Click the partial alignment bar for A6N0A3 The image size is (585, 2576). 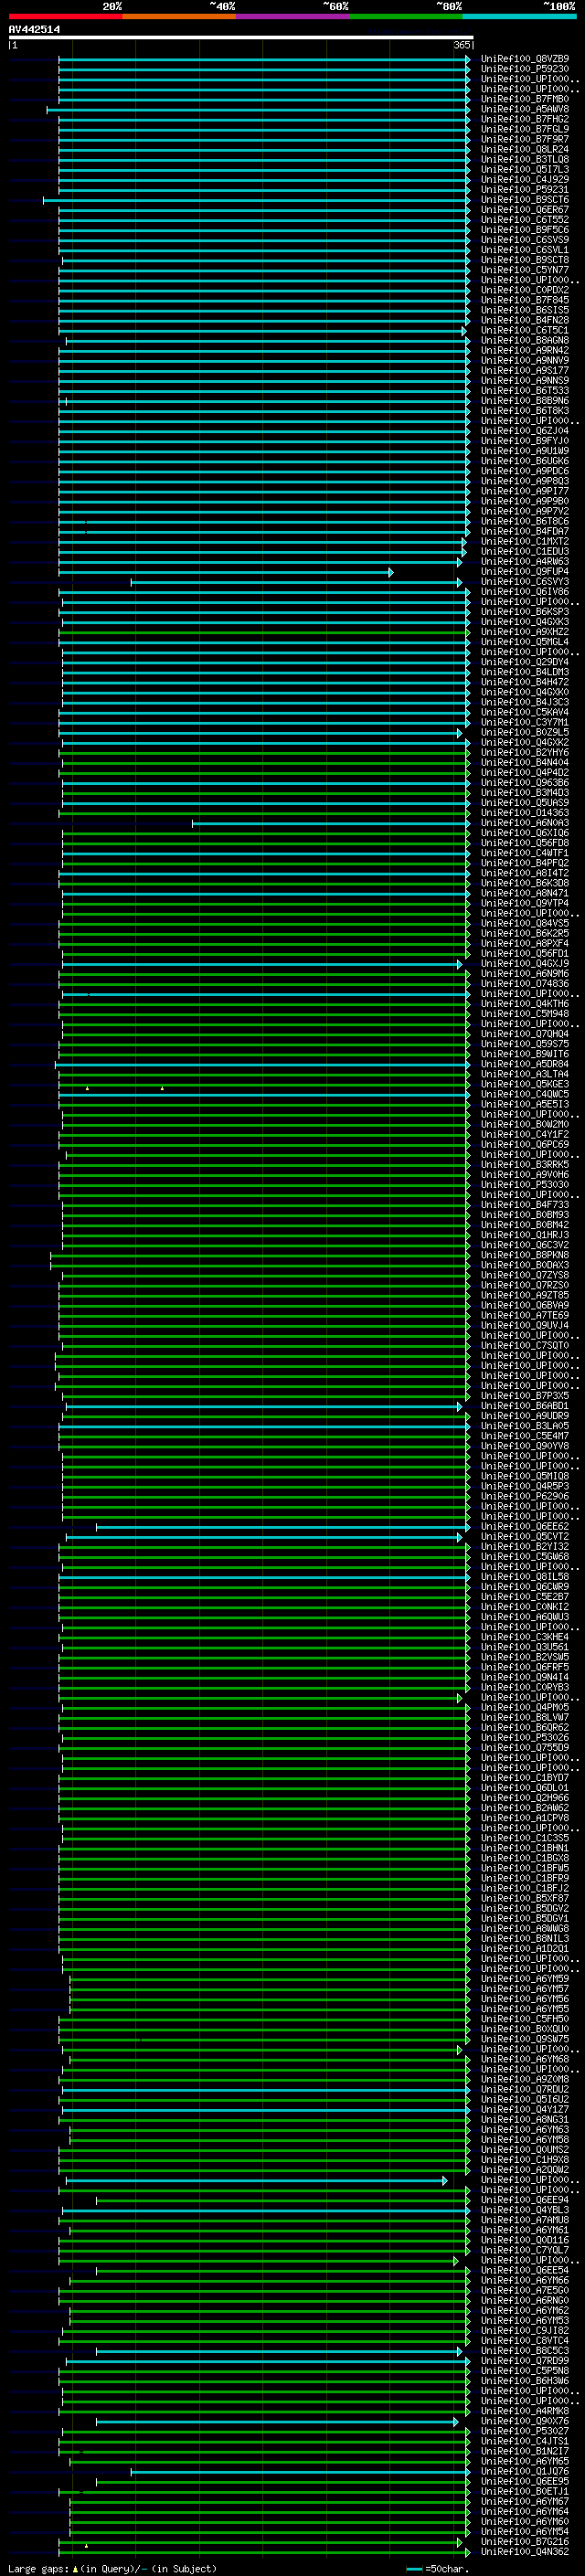[331, 823]
